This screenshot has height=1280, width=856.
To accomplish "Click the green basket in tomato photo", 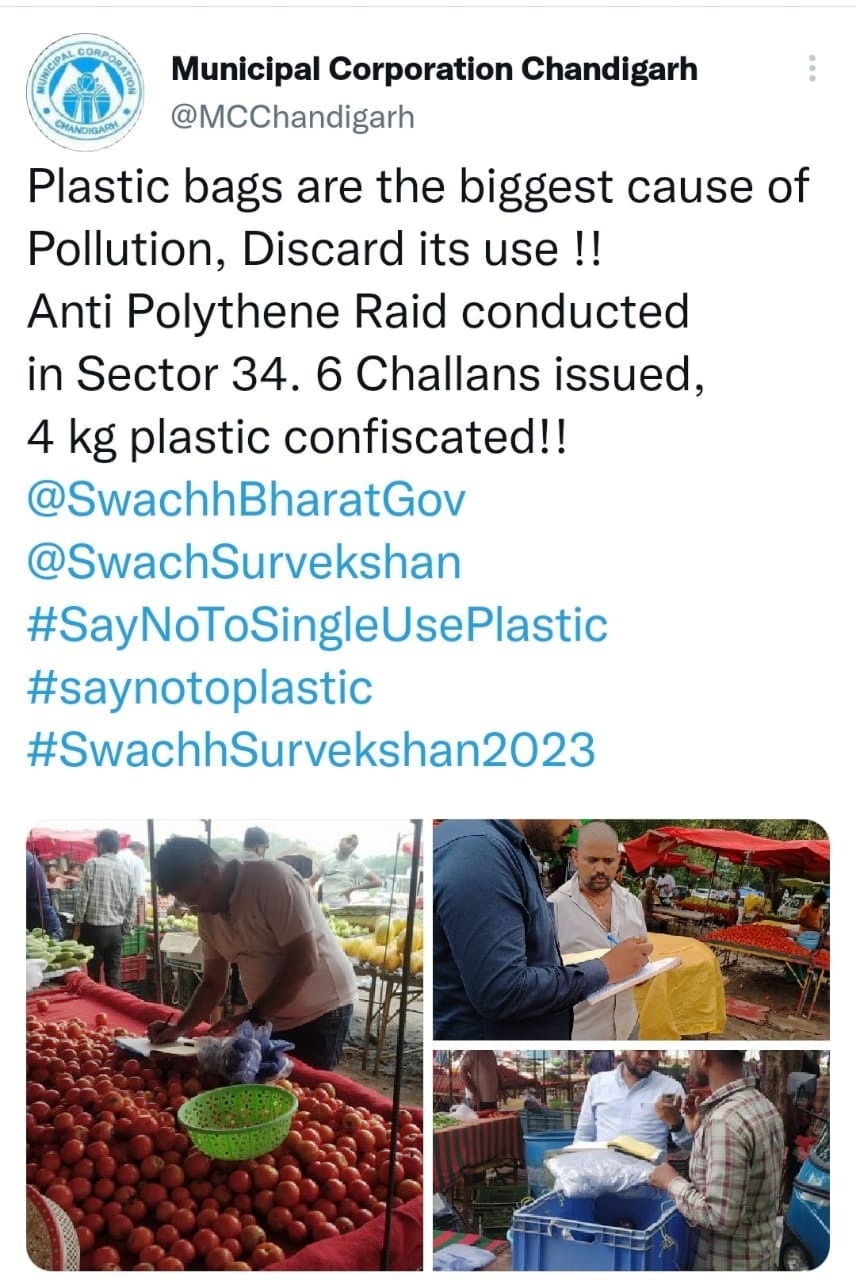I will pos(237,1120).
